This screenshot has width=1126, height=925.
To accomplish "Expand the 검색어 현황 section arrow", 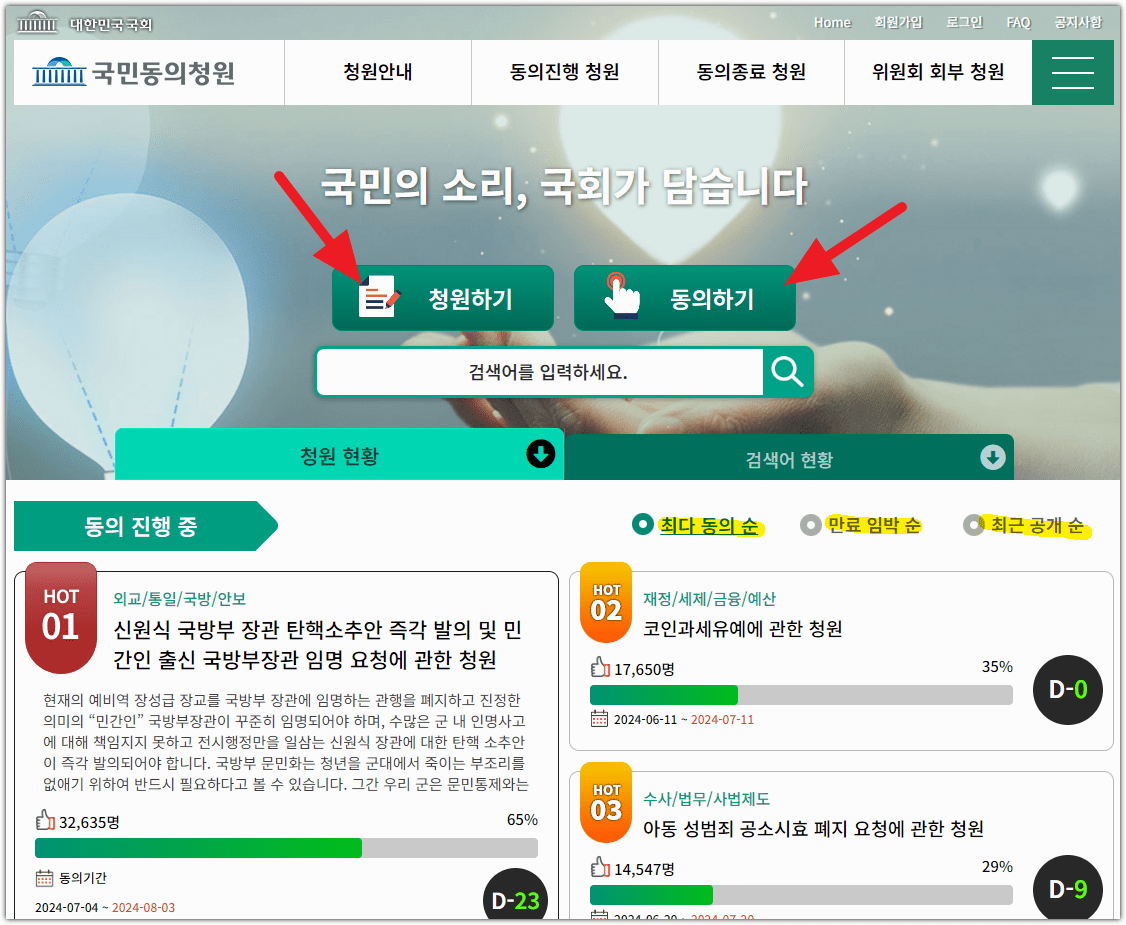I will 992,458.
